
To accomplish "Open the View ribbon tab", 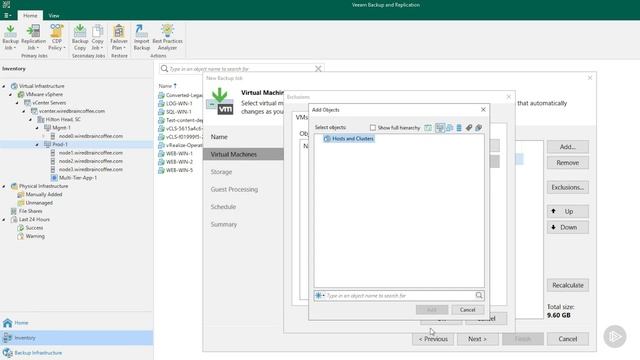I will tap(54, 16).
